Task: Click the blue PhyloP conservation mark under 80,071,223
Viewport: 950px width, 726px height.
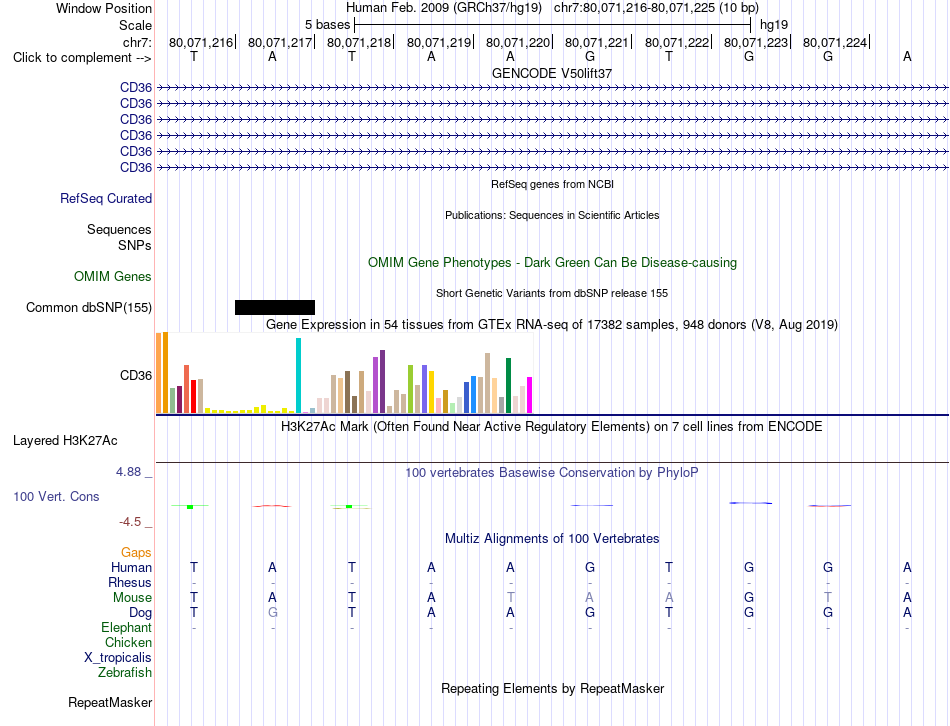Action: click(751, 503)
